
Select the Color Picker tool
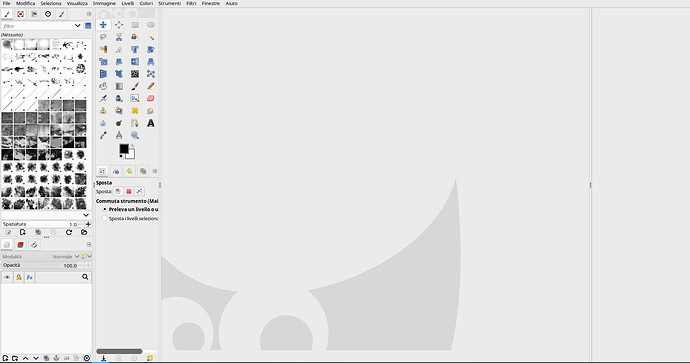click(103, 136)
